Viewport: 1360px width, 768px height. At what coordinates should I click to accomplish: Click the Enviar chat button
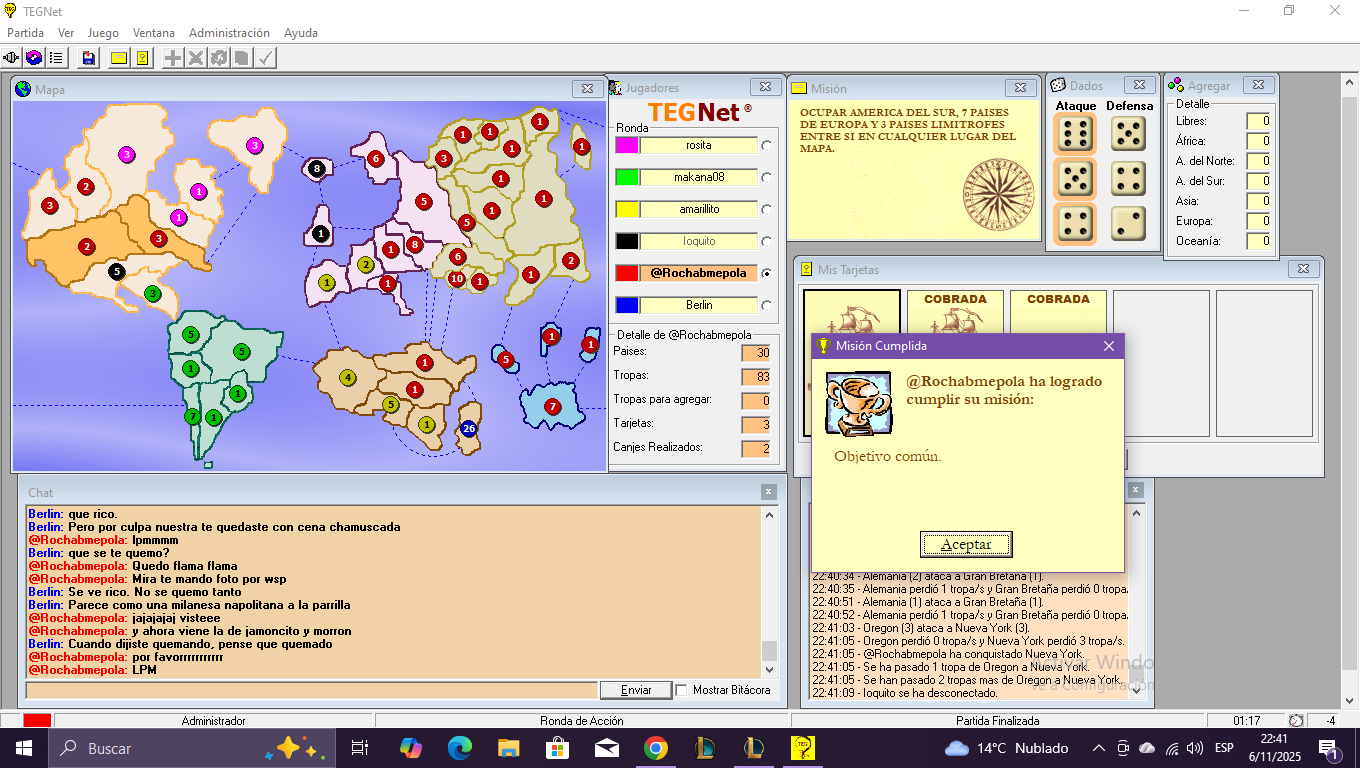(636, 690)
